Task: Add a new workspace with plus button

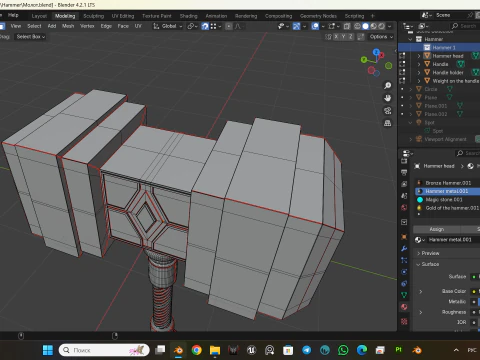Action: [373, 16]
